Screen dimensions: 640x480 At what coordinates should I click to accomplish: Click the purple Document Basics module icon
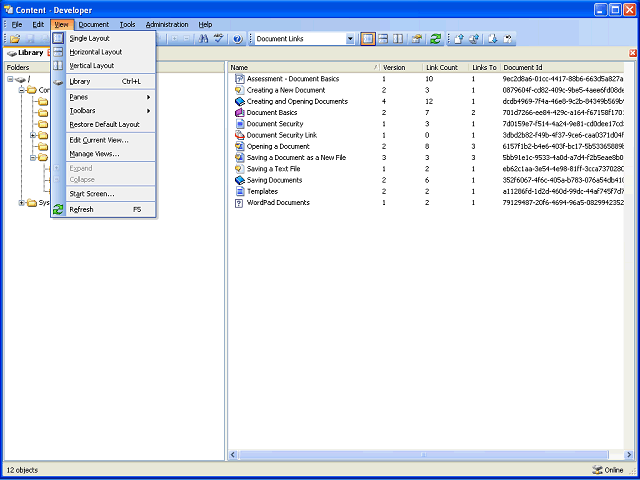click(x=239, y=113)
